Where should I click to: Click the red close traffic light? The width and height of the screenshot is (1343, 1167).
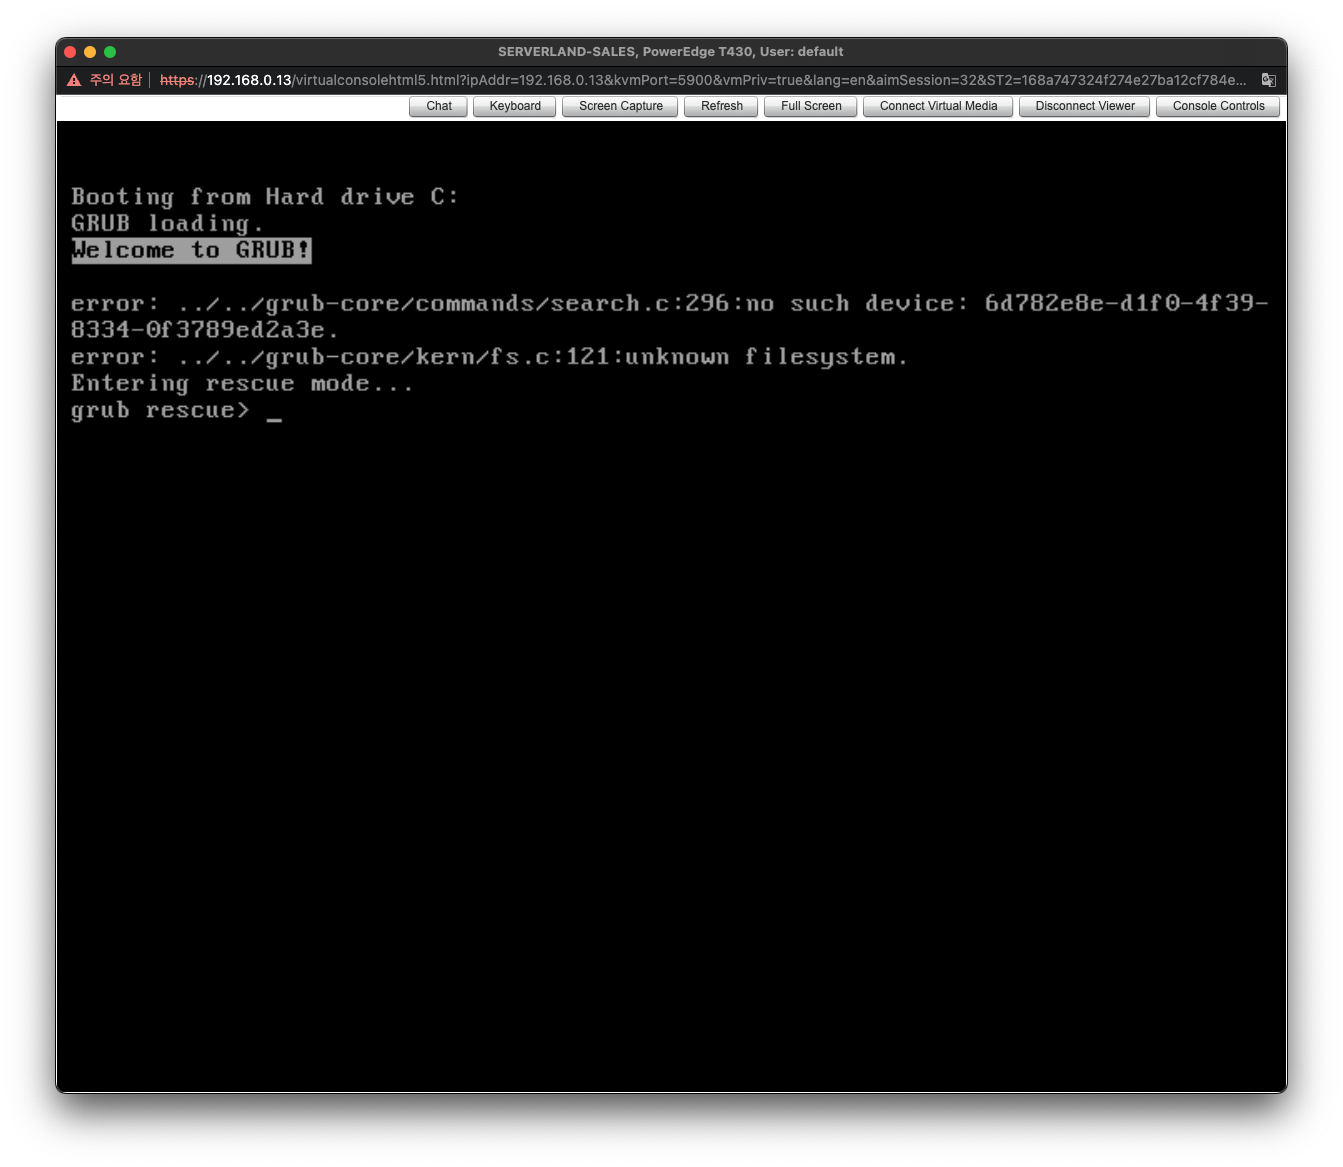click(69, 51)
